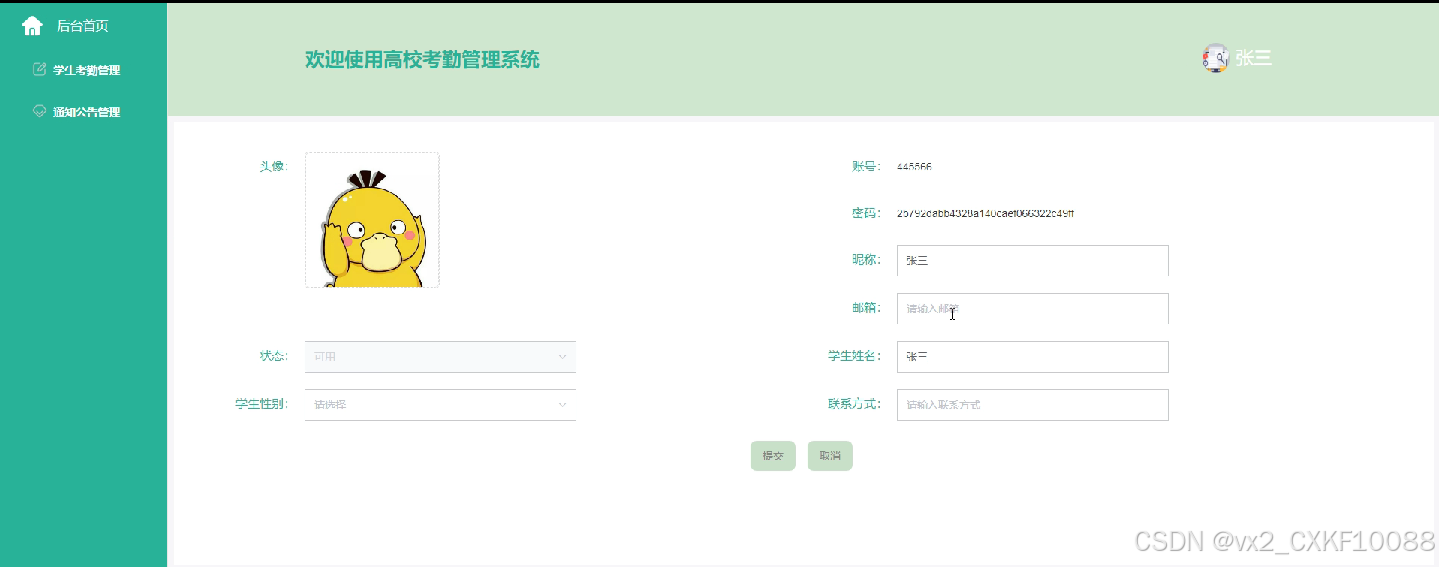Click the user avatar icon beside 张三
The width and height of the screenshot is (1439, 567).
click(1215, 58)
